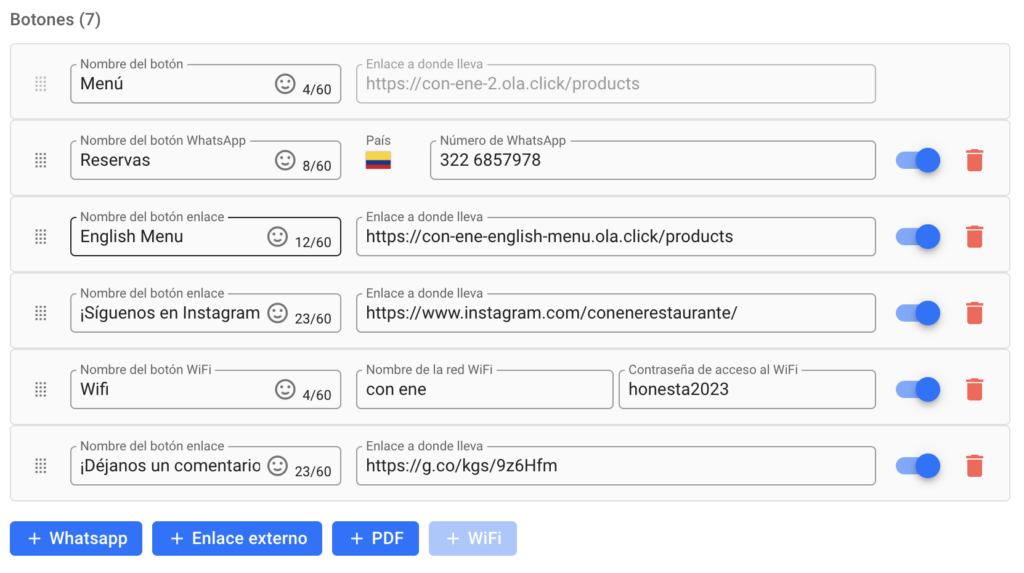
Task: Delete the Wifi button row
Action: pyautogui.click(x=974, y=389)
